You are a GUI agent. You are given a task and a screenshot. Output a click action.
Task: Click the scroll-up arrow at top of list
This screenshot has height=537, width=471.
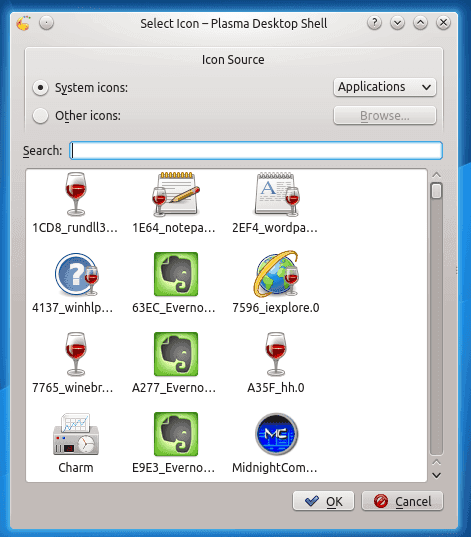tap(436, 175)
